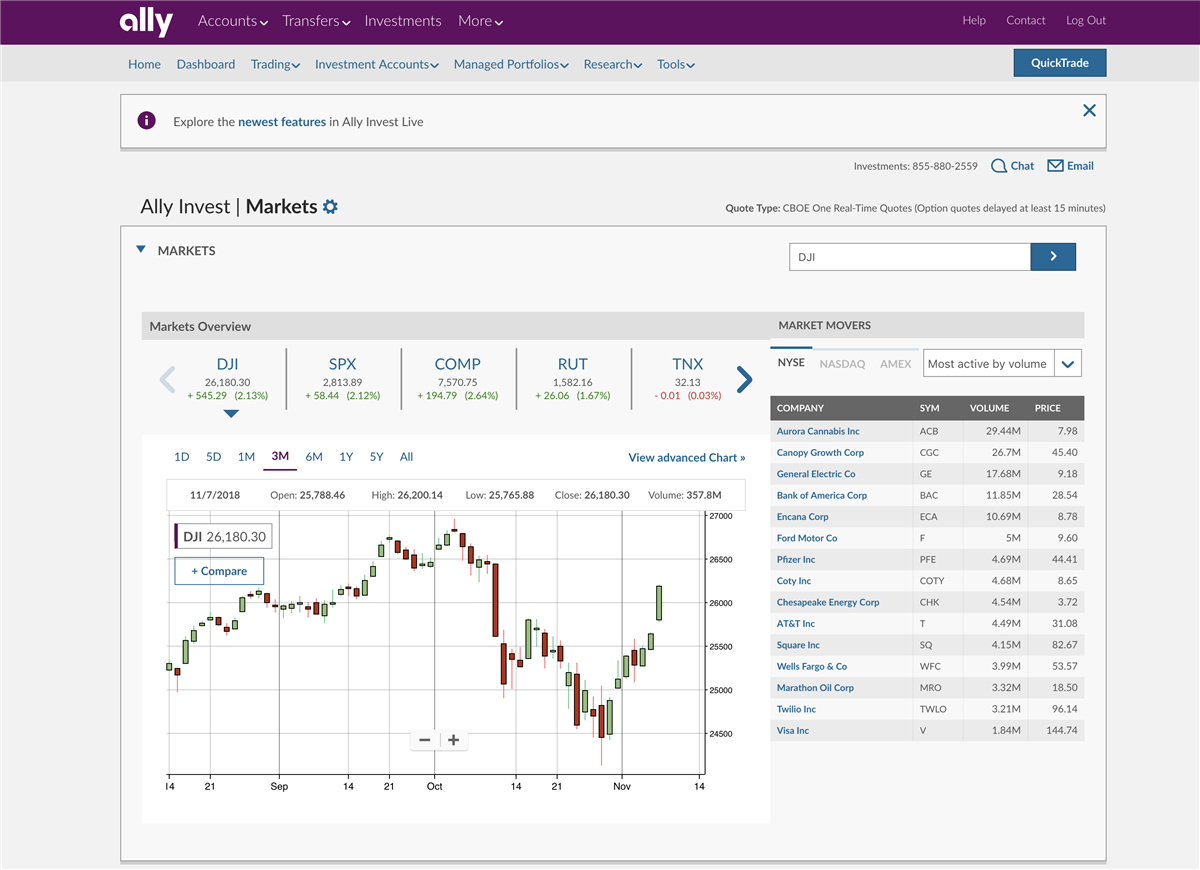Image resolution: width=1200 pixels, height=870 pixels.
Task: Dismiss the newest features banner
Action: 1089,110
